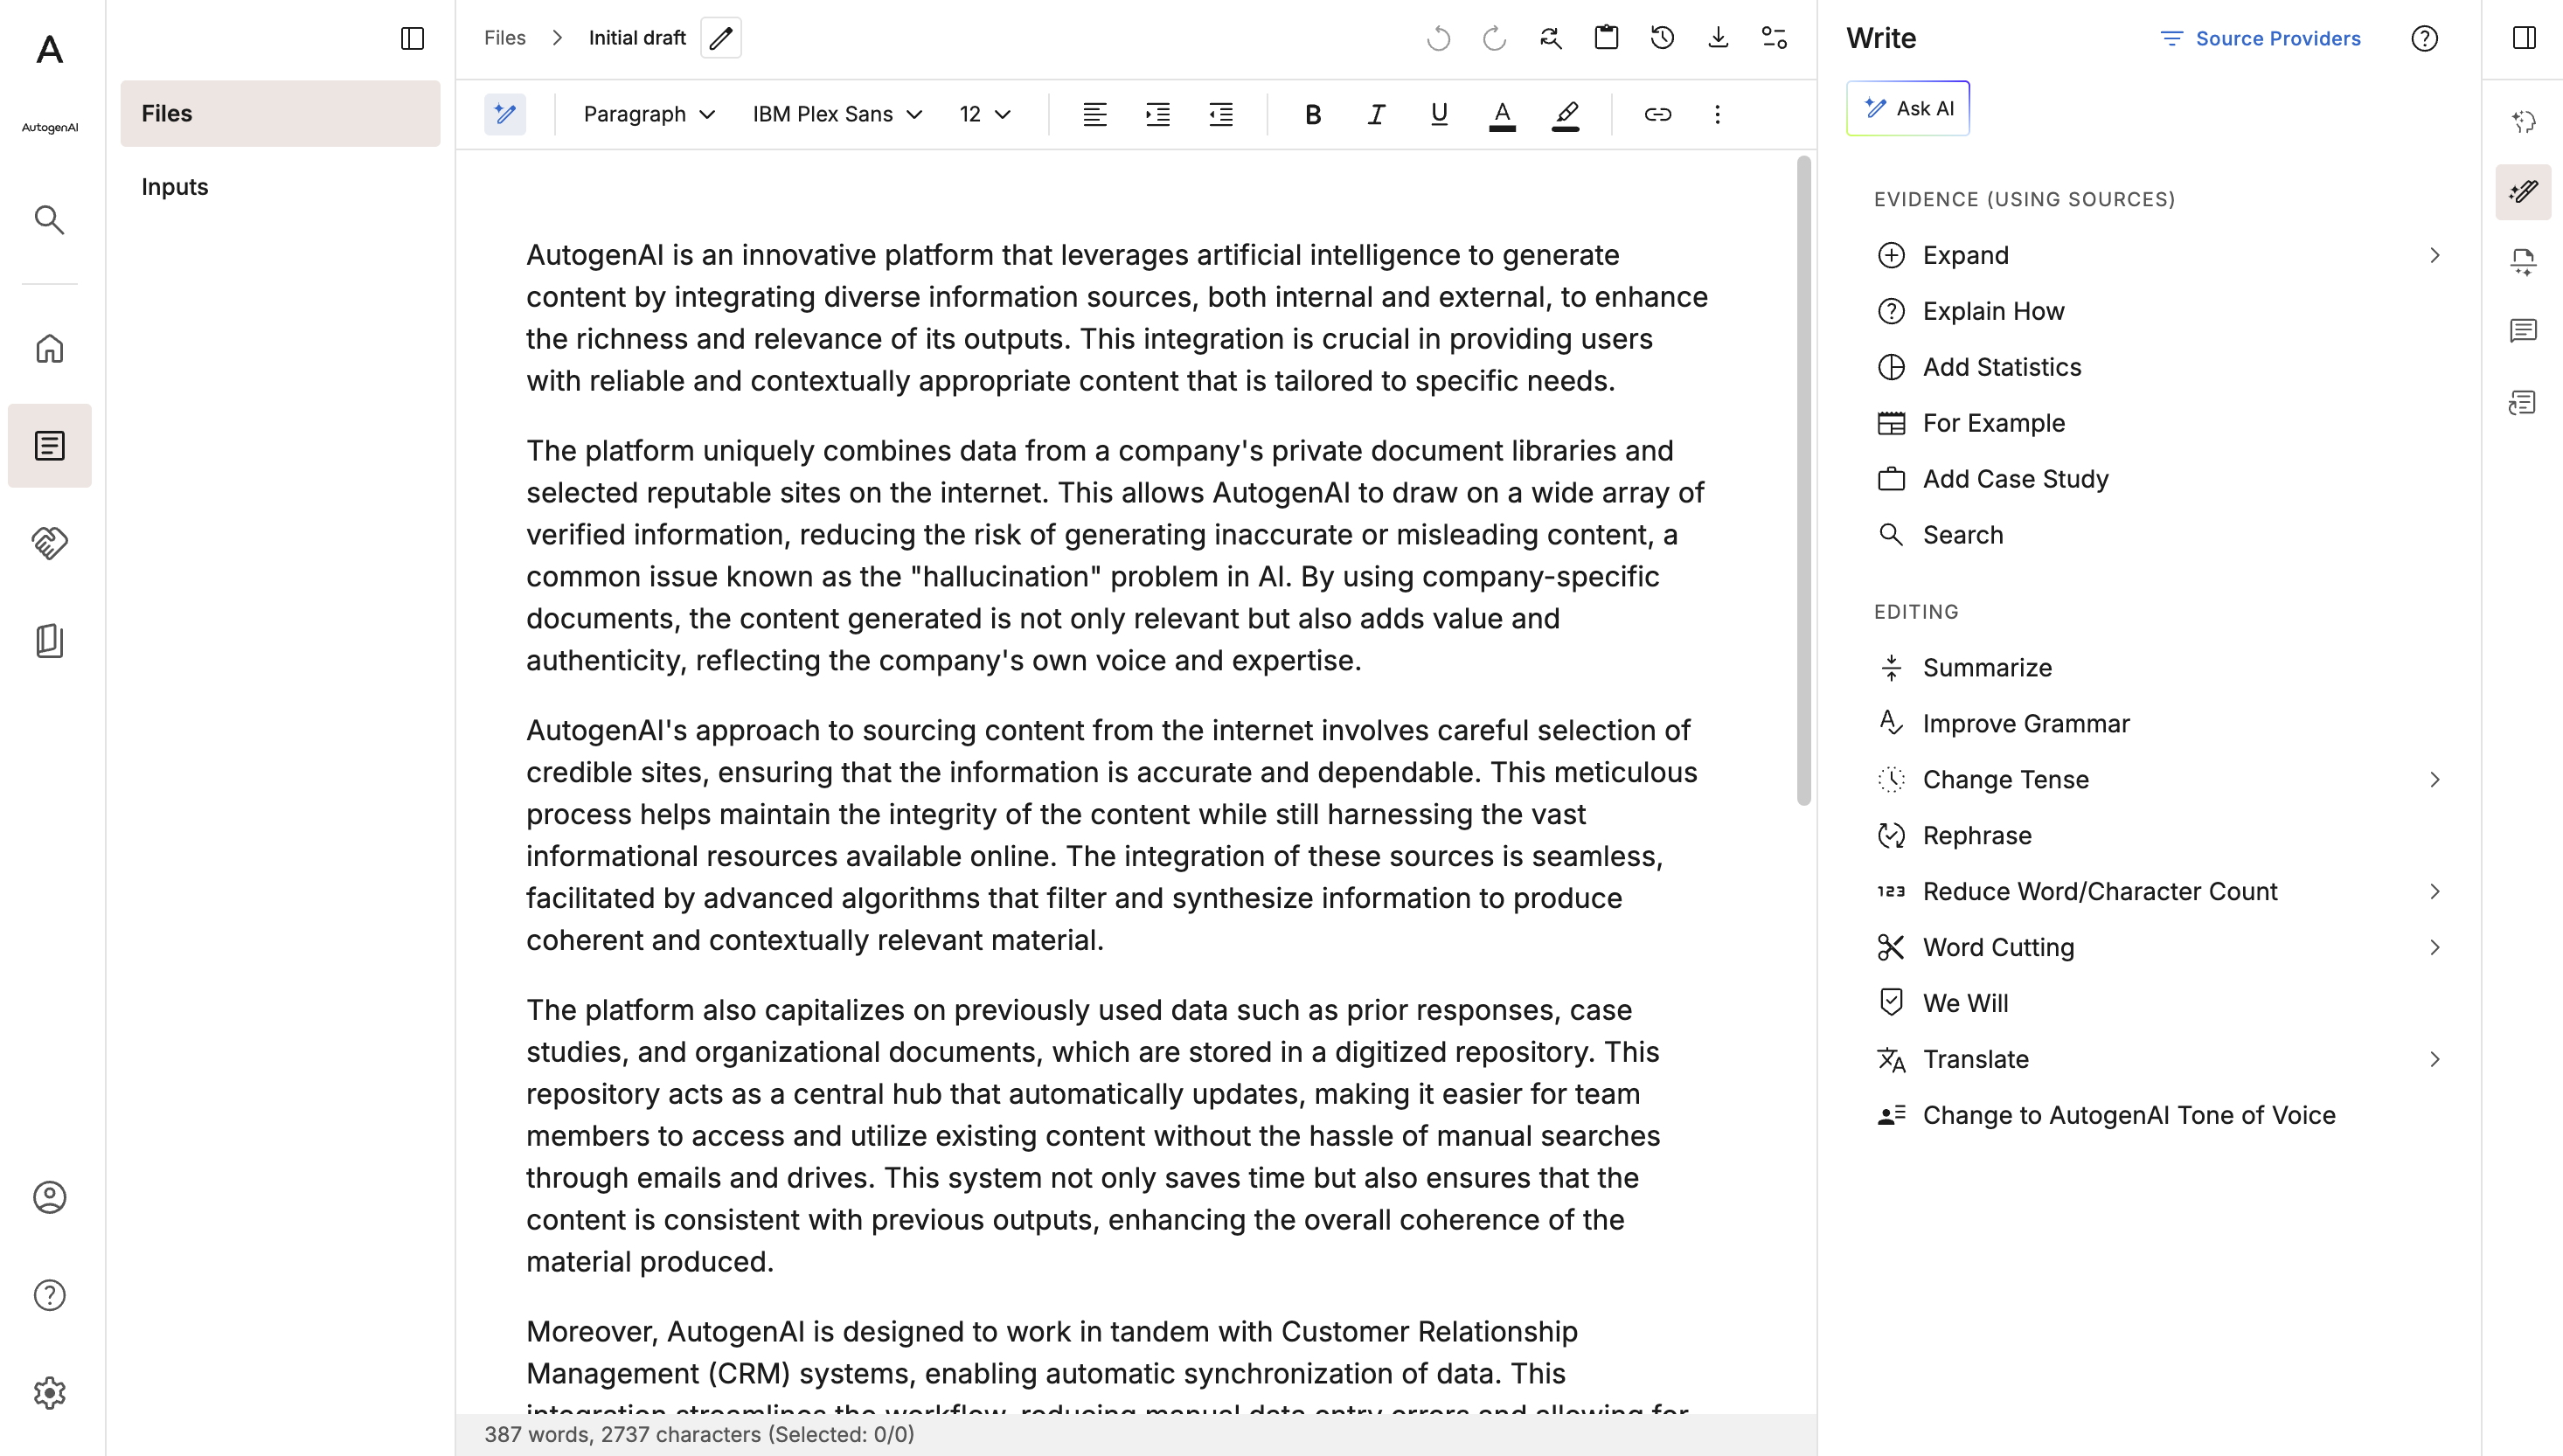Click the insert link icon
The height and width of the screenshot is (1456, 2563).
click(1657, 114)
